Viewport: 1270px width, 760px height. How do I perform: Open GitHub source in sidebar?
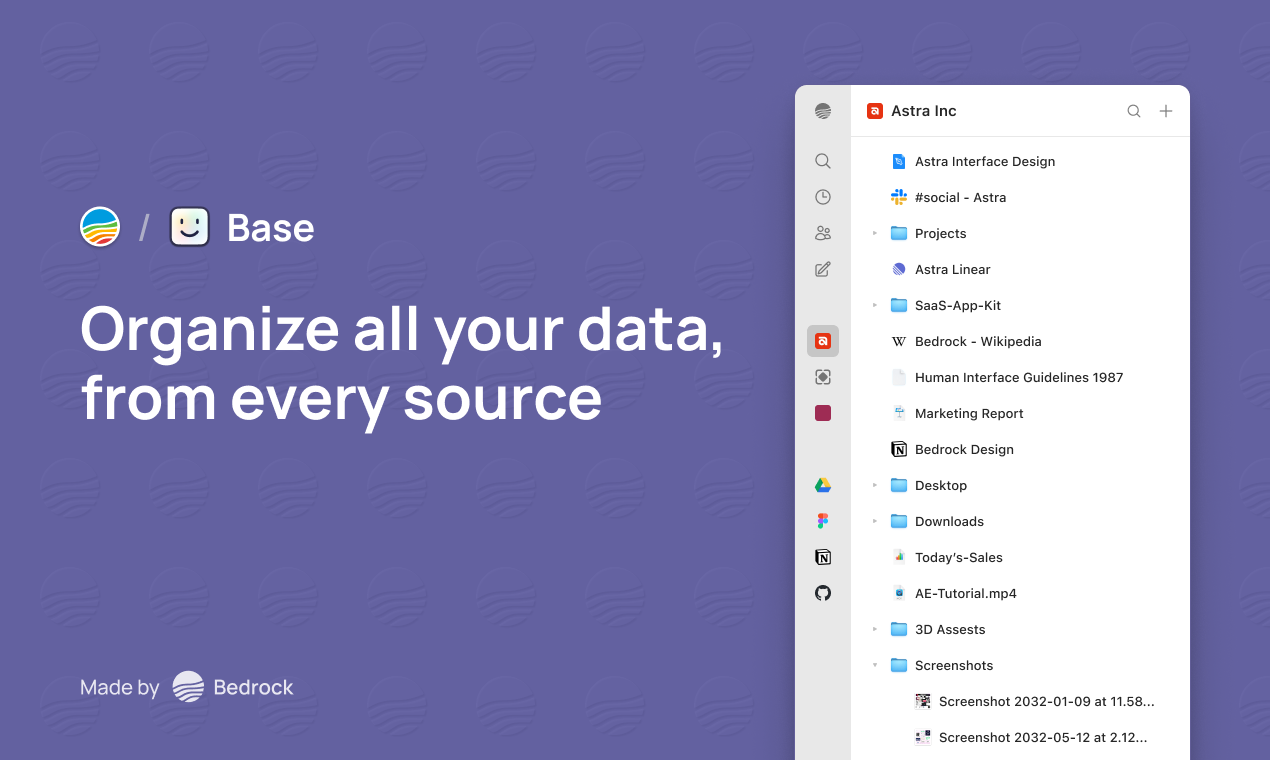(823, 593)
